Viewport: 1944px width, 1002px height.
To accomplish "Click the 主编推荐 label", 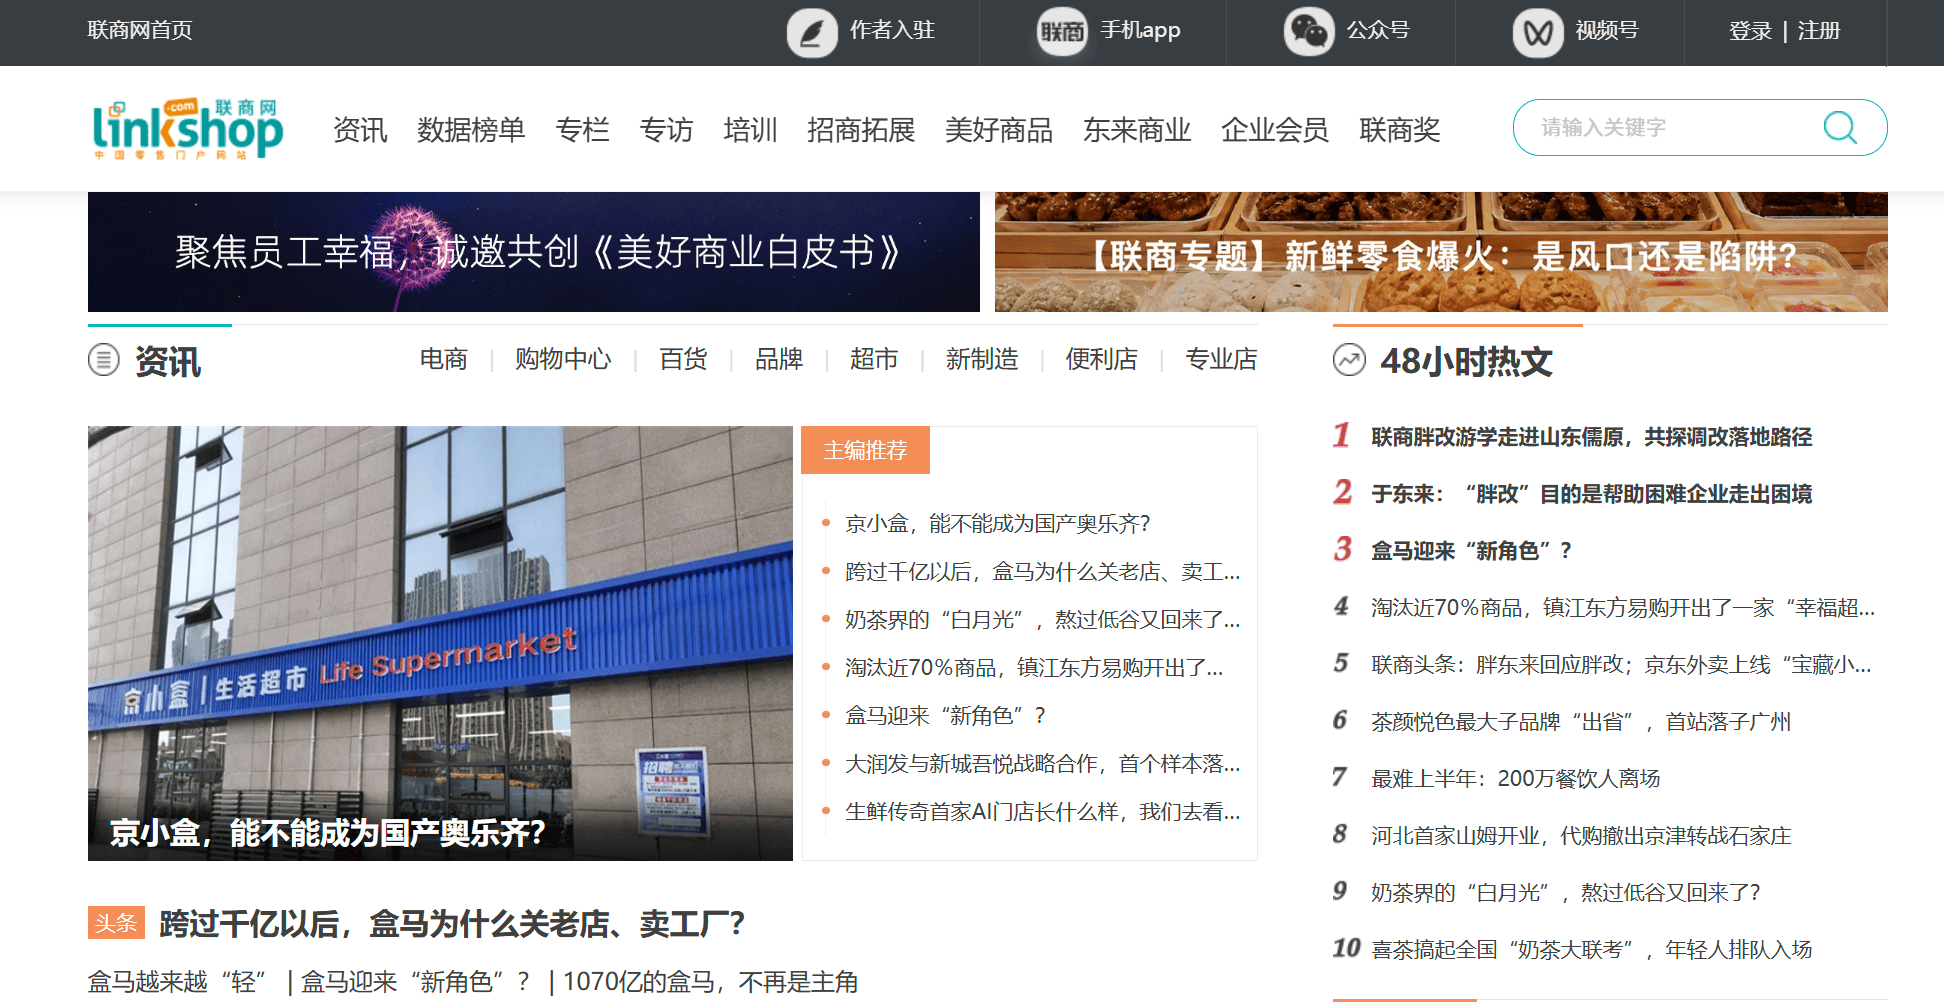I will click(866, 450).
